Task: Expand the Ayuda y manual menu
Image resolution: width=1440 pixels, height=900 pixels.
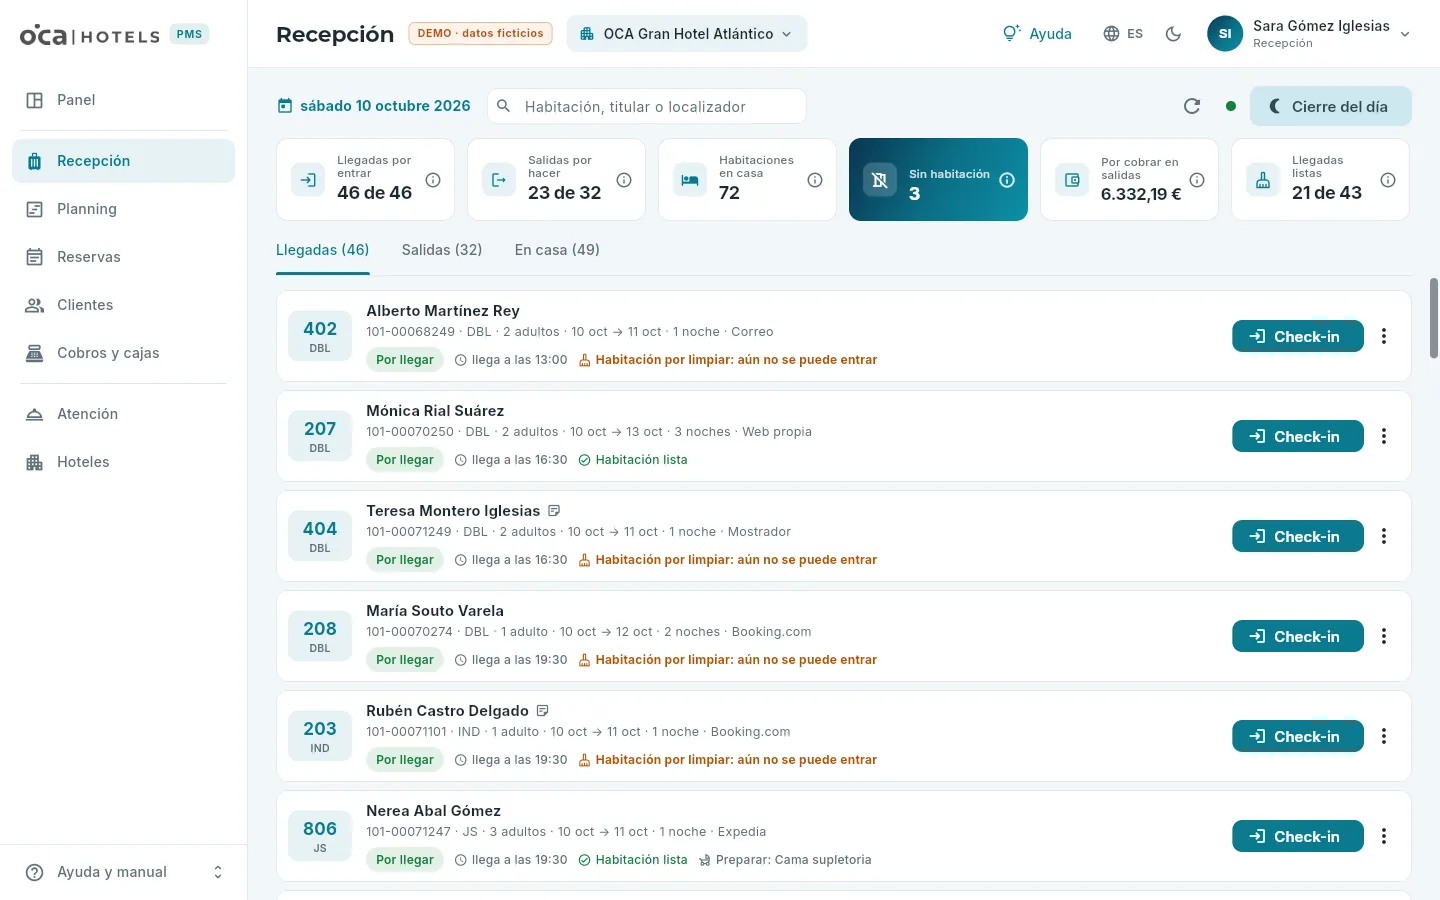Action: coord(124,872)
